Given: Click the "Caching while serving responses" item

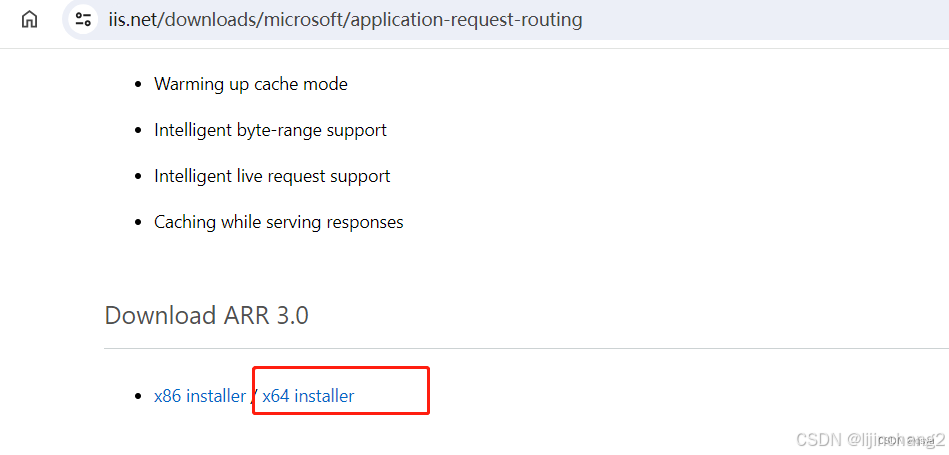Looking at the screenshot, I should [278, 222].
